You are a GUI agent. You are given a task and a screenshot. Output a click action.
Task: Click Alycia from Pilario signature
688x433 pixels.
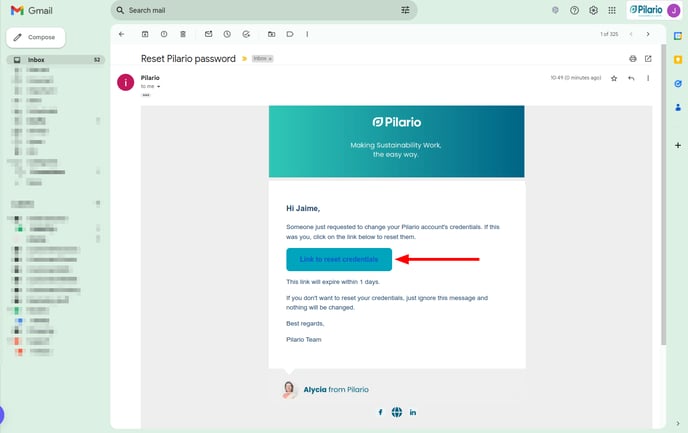click(336, 390)
